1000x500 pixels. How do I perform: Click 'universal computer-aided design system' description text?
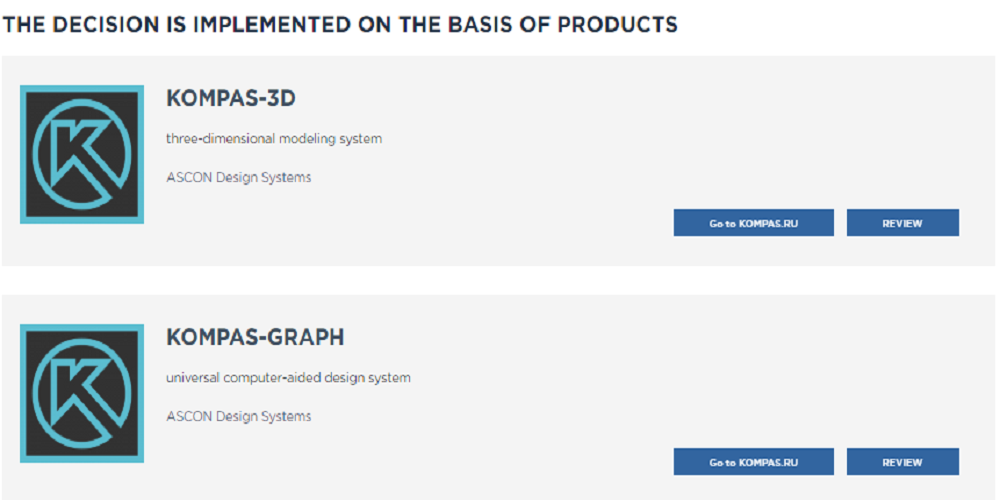pos(288,378)
